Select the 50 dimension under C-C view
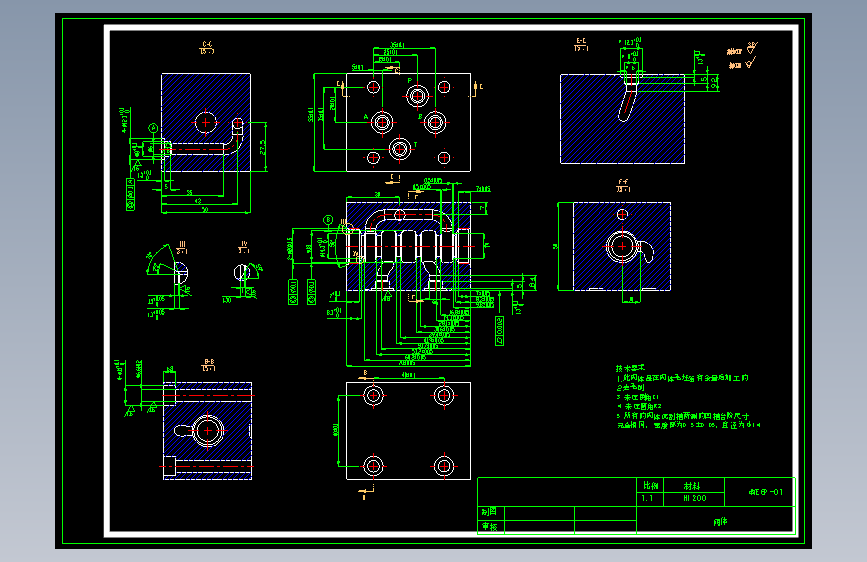 [x=205, y=210]
